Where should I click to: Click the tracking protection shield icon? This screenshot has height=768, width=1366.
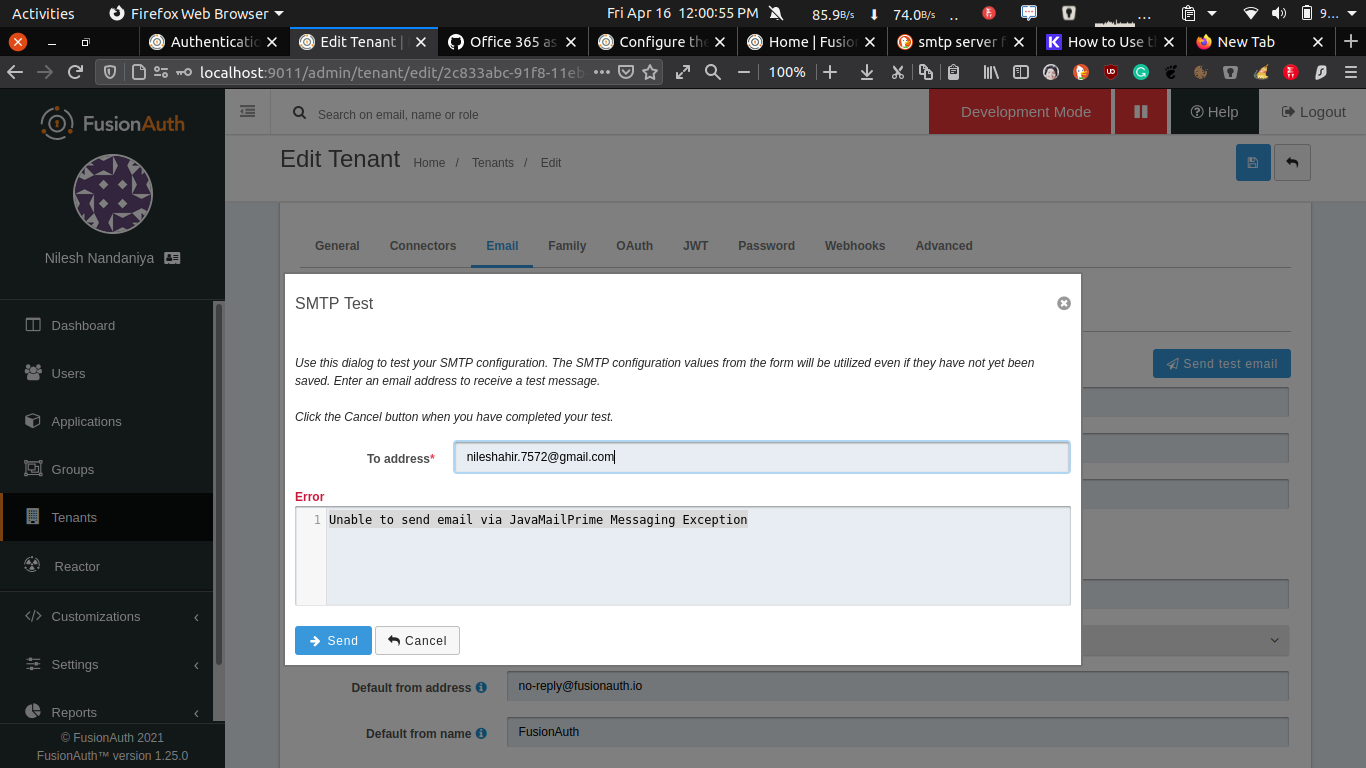pos(112,72)
